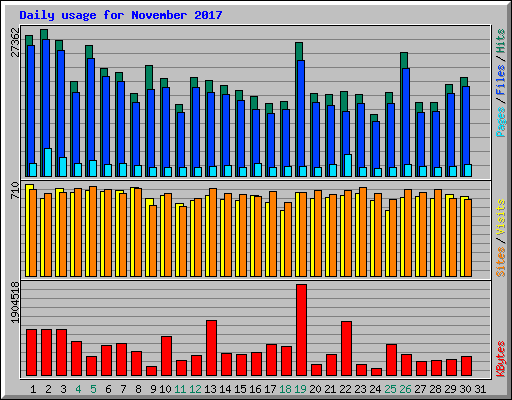Click the day '6' axis label
512x400 pixels.
[108, 389]
